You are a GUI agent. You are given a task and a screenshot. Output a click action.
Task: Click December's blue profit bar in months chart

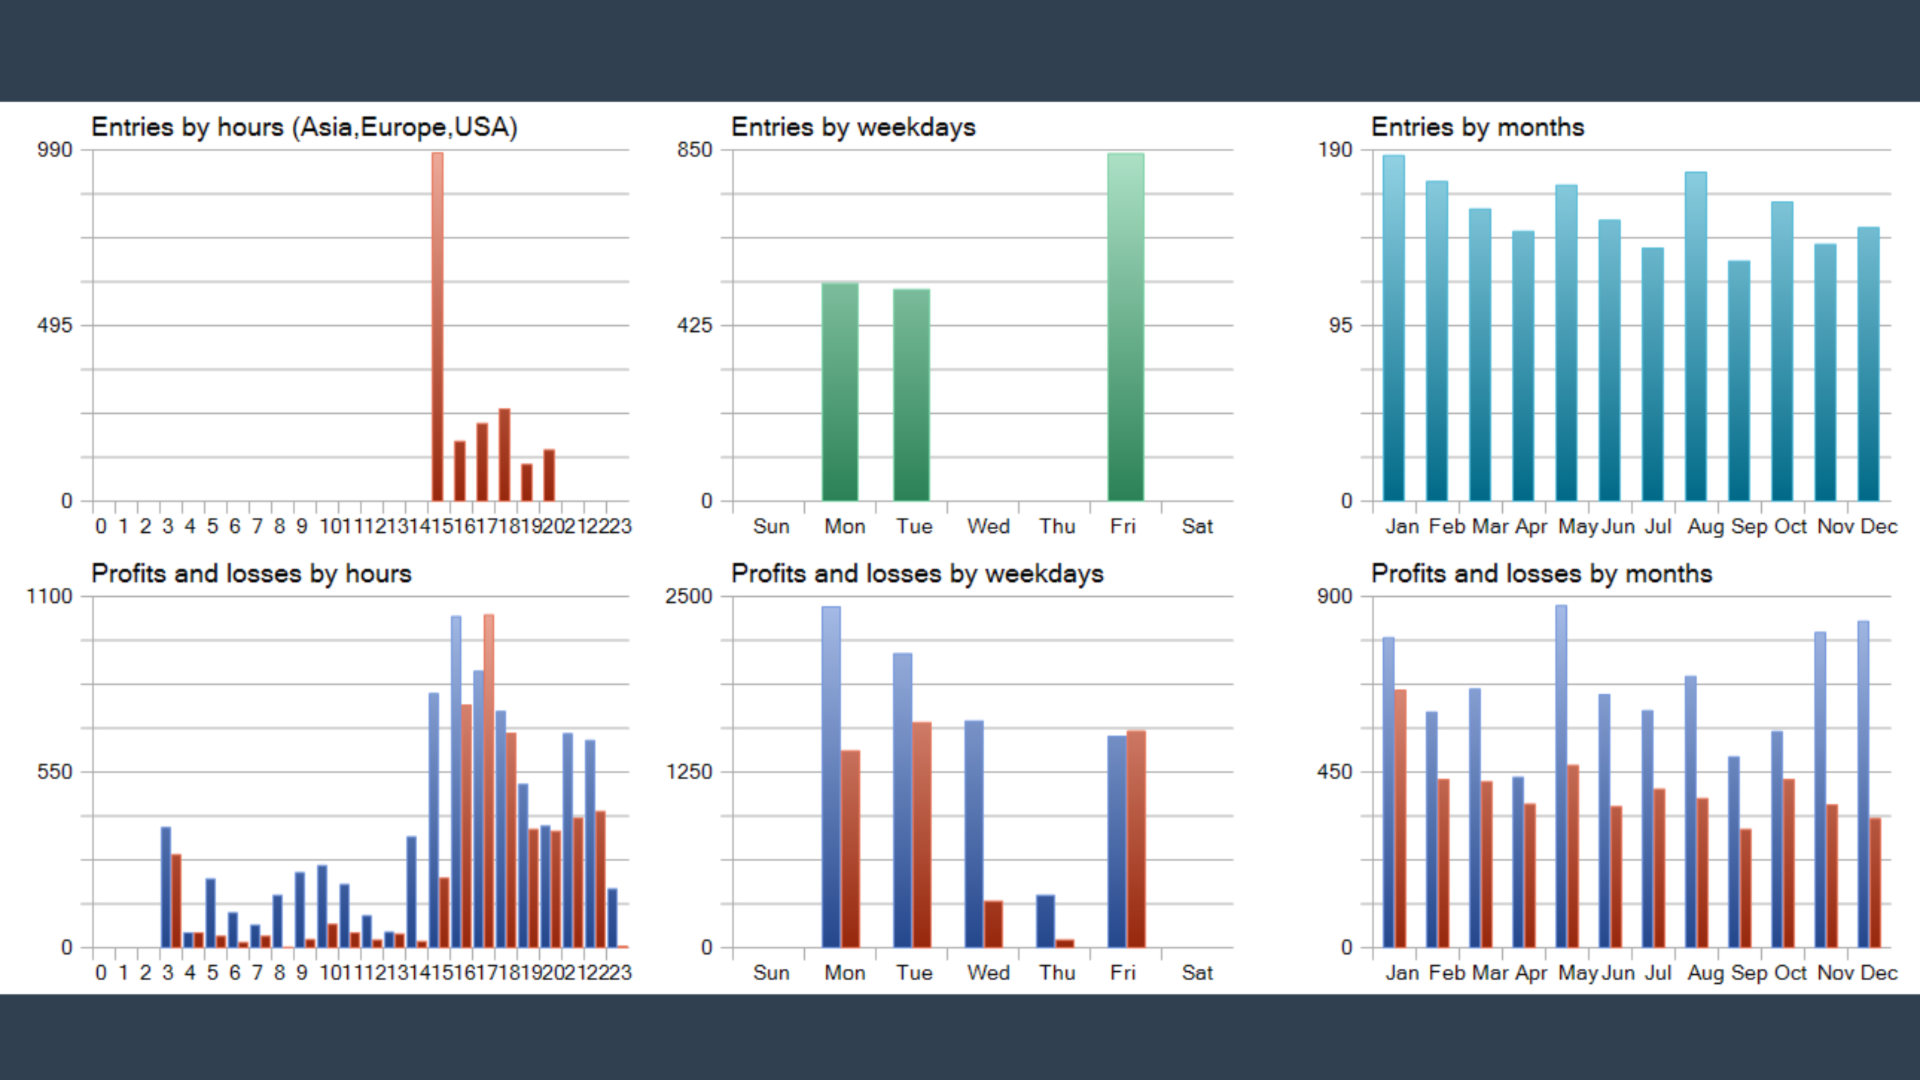(x=1863, y=785)
